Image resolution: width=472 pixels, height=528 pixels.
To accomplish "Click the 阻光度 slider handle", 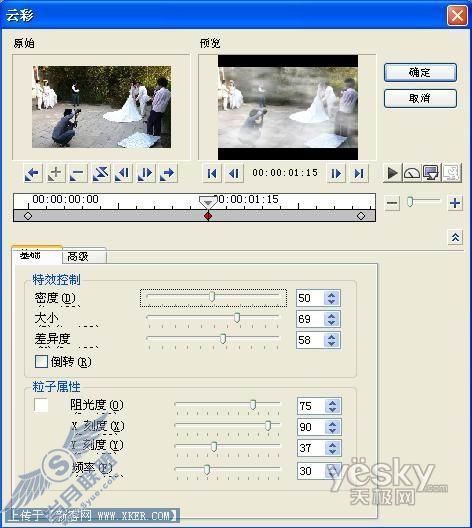I will point(253,405).
